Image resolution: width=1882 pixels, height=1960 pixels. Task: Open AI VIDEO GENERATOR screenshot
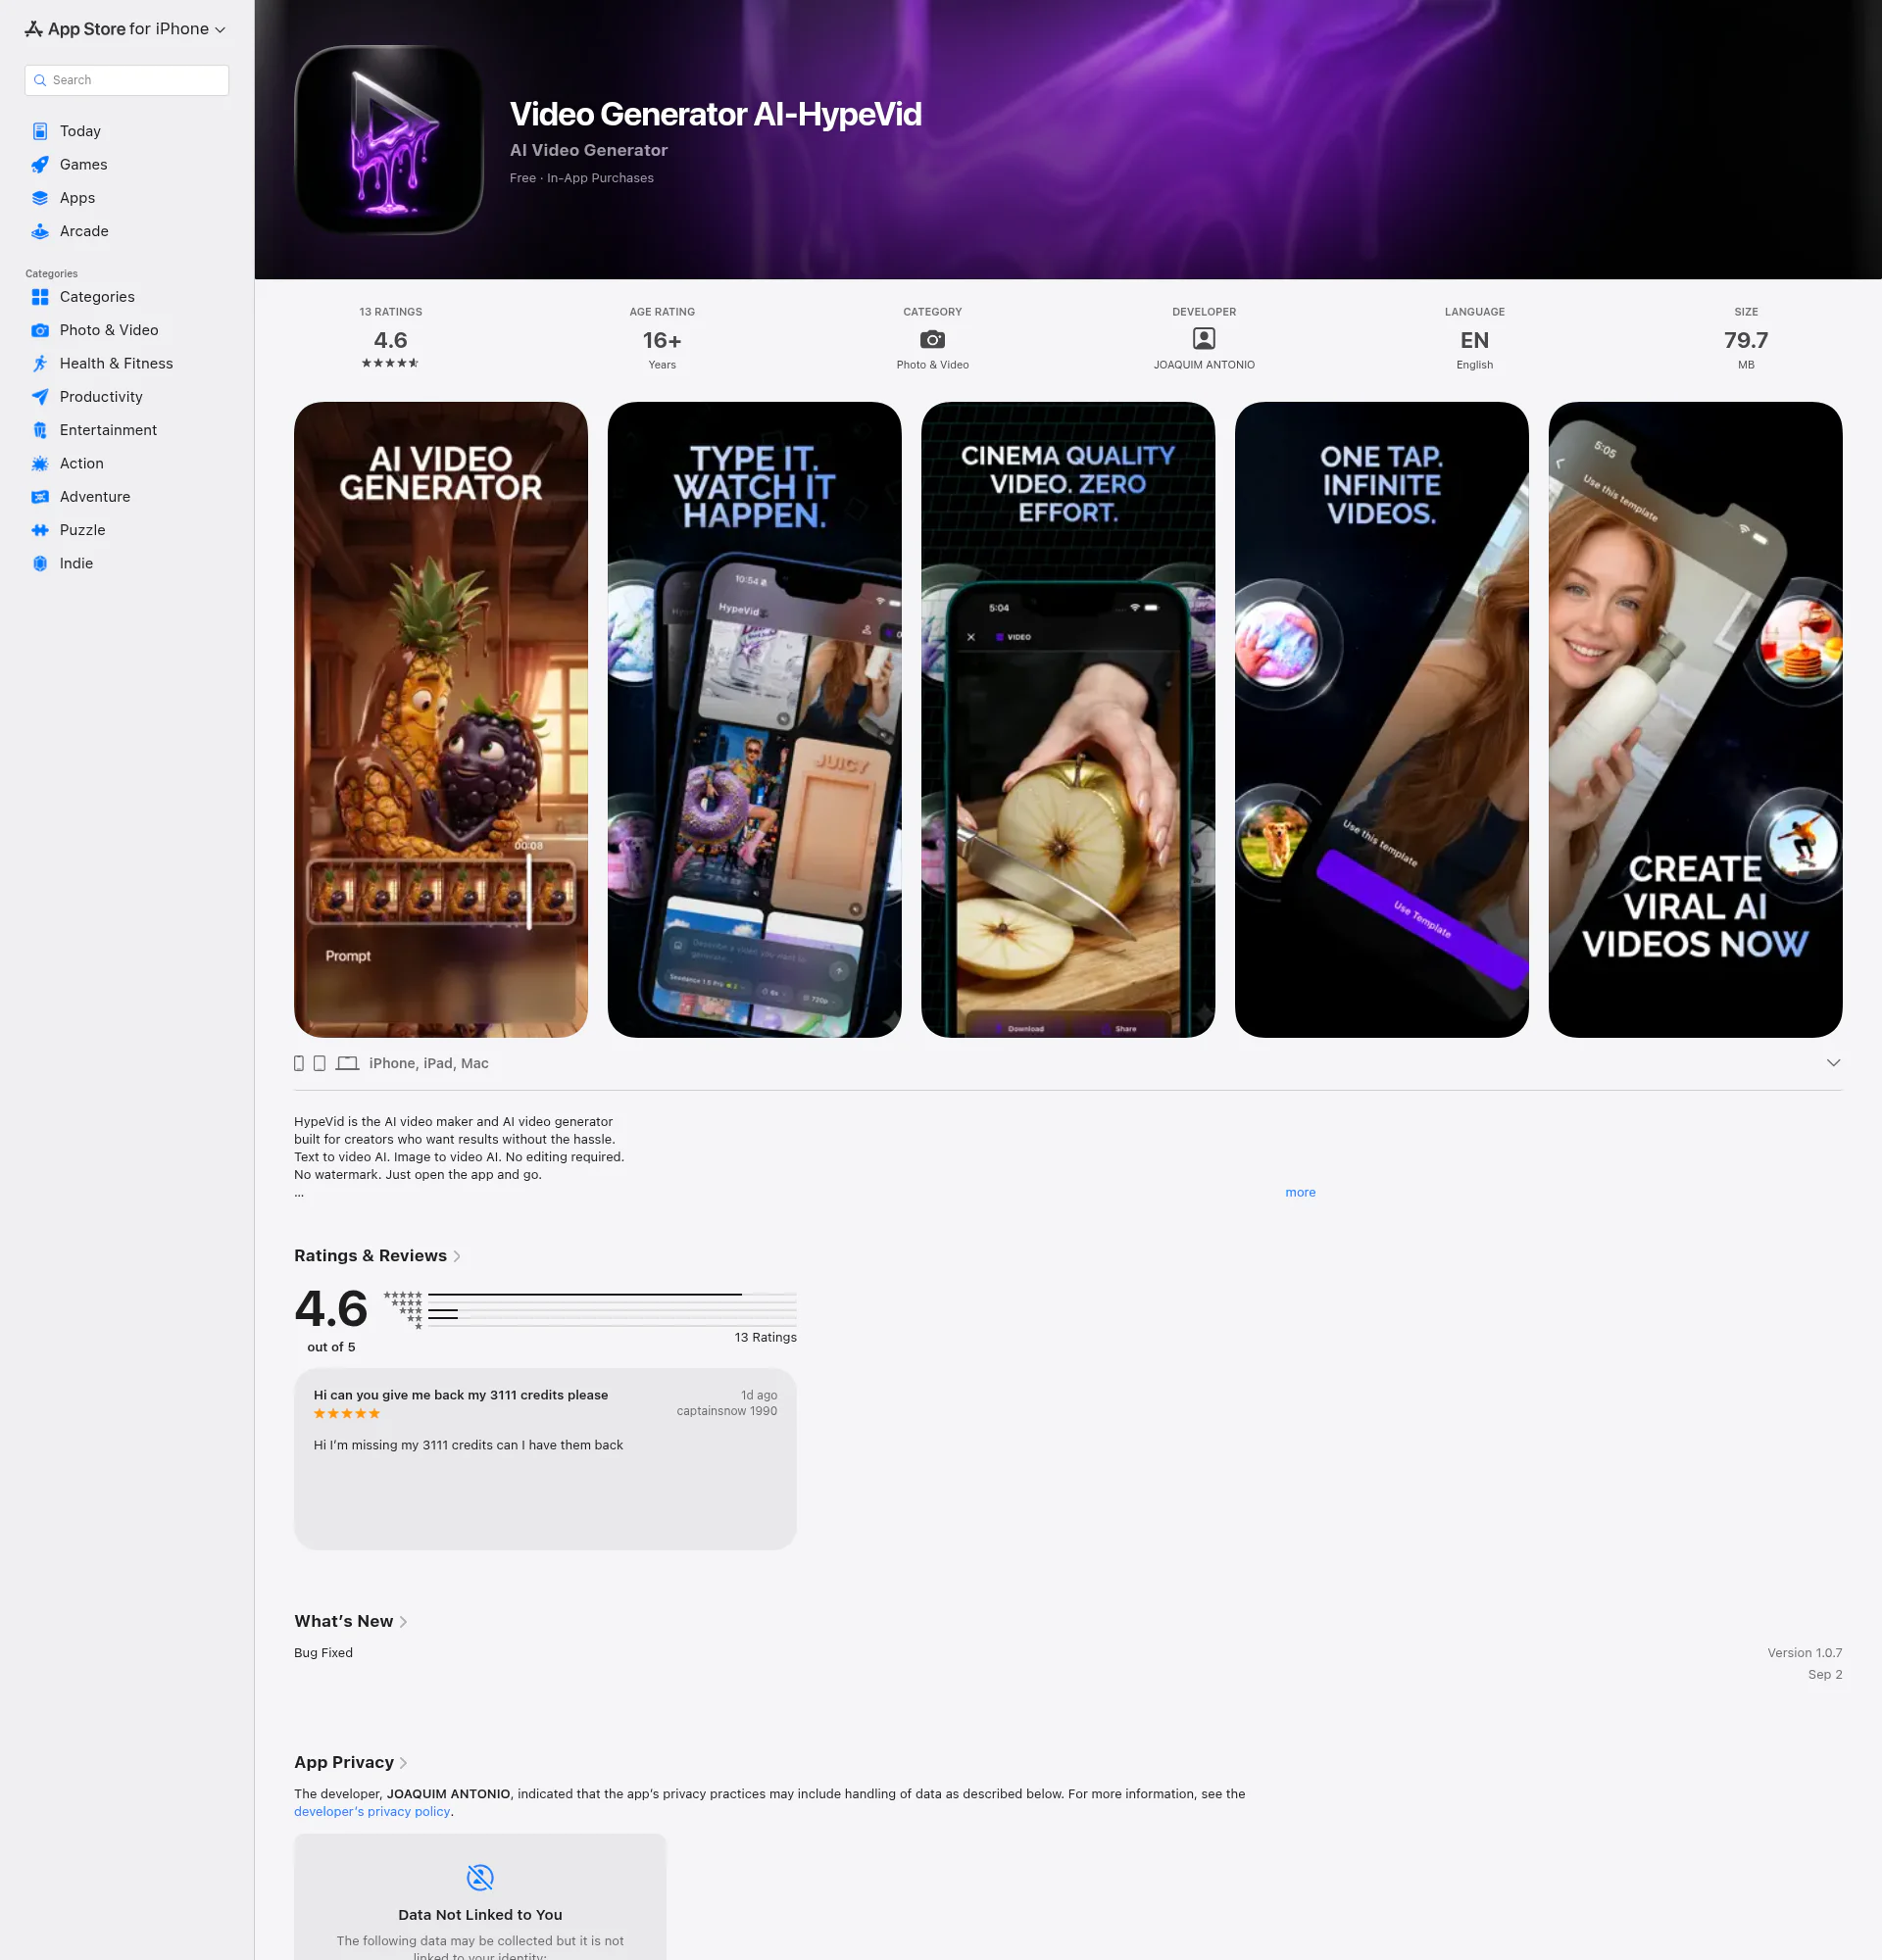tap(441, 720)
